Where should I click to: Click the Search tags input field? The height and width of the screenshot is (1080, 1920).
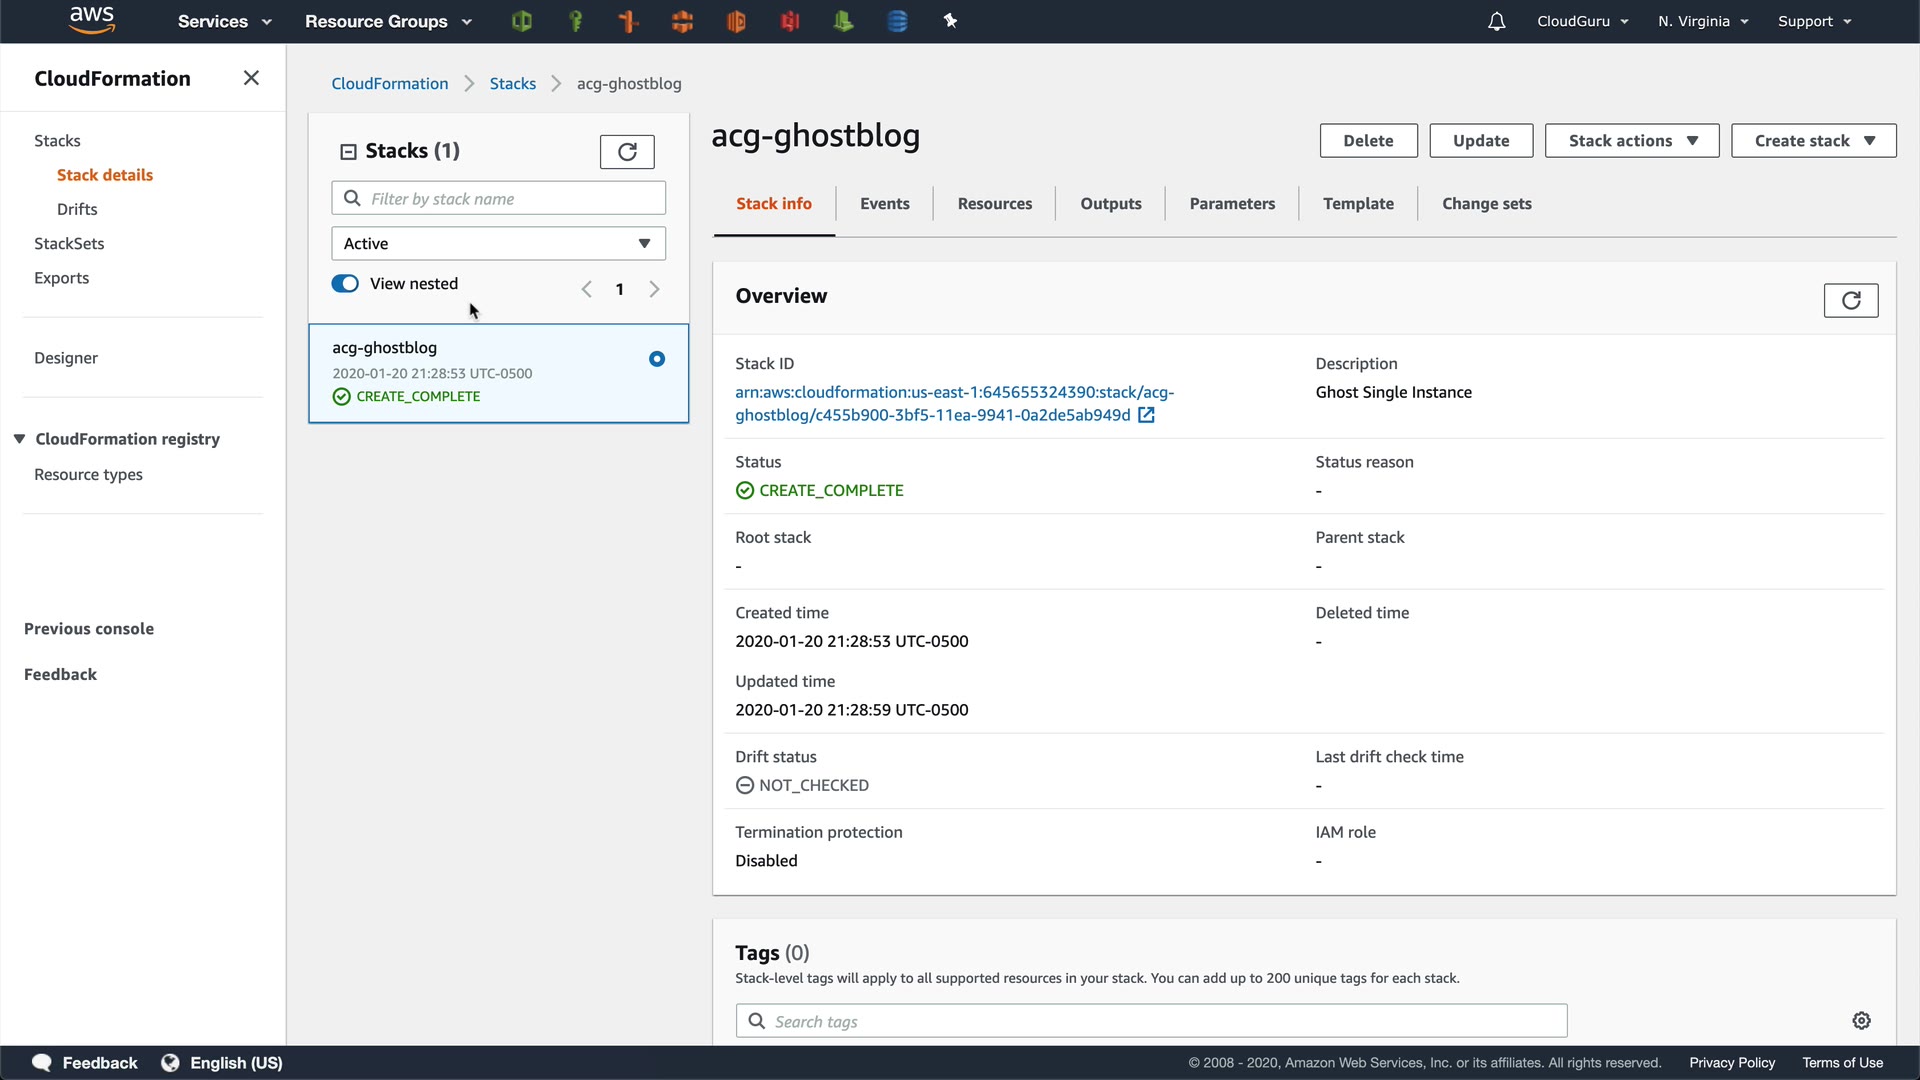pyautogui.click(x=1150, y=1021)
